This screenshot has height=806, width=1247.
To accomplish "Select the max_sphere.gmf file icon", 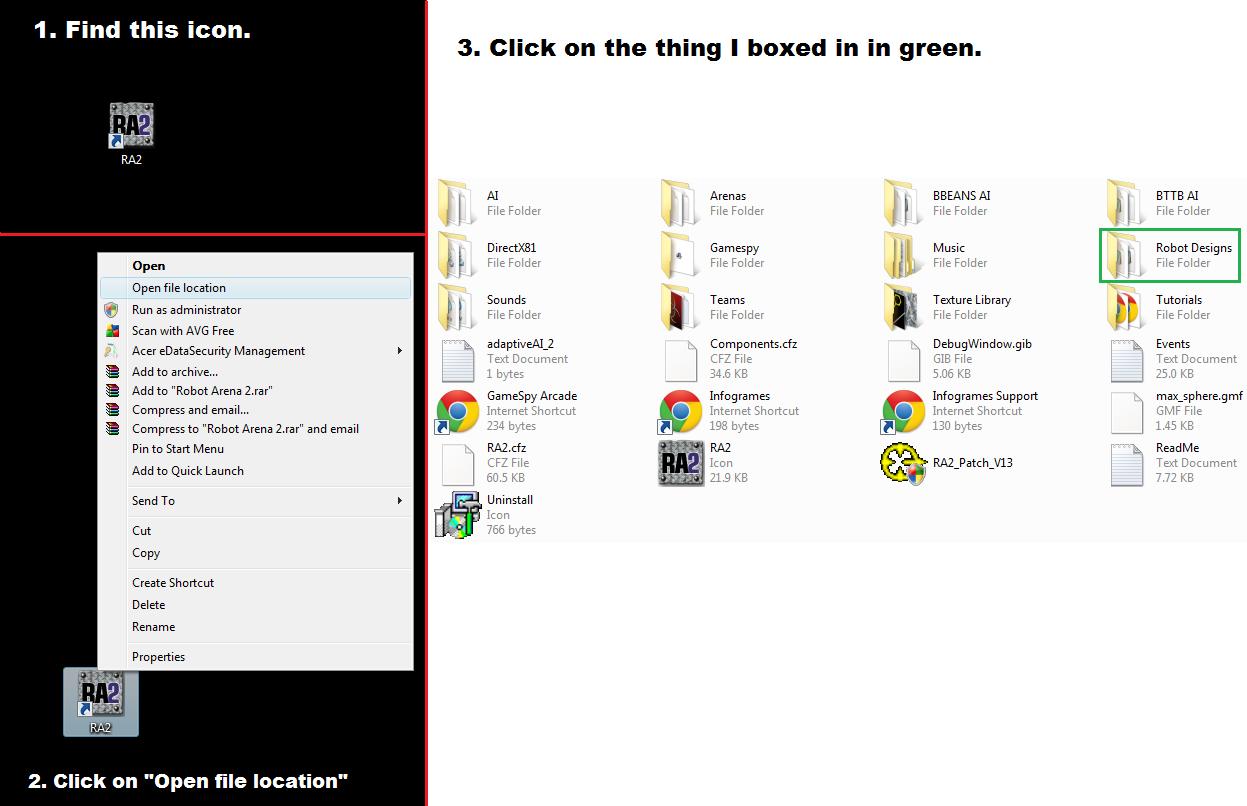I will [1127, 411].
